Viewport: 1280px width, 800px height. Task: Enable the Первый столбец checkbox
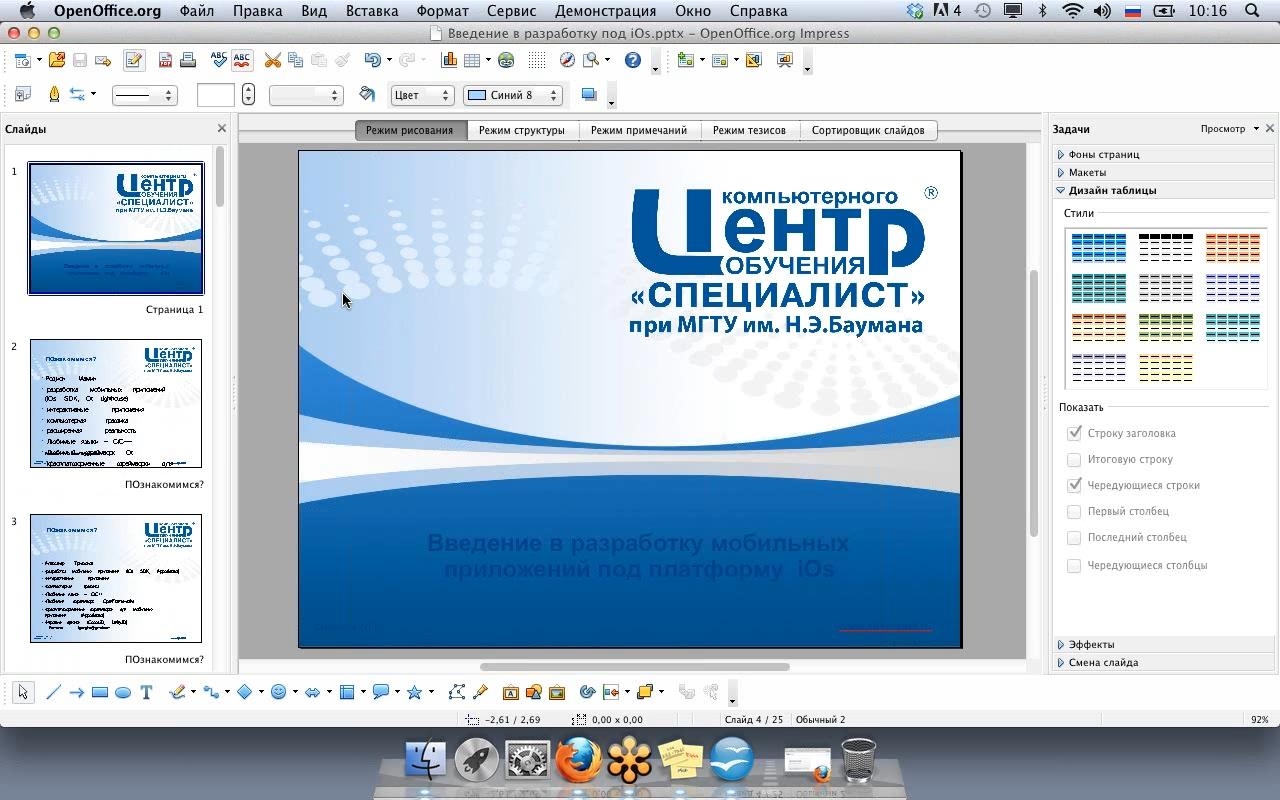[1075, 511]
